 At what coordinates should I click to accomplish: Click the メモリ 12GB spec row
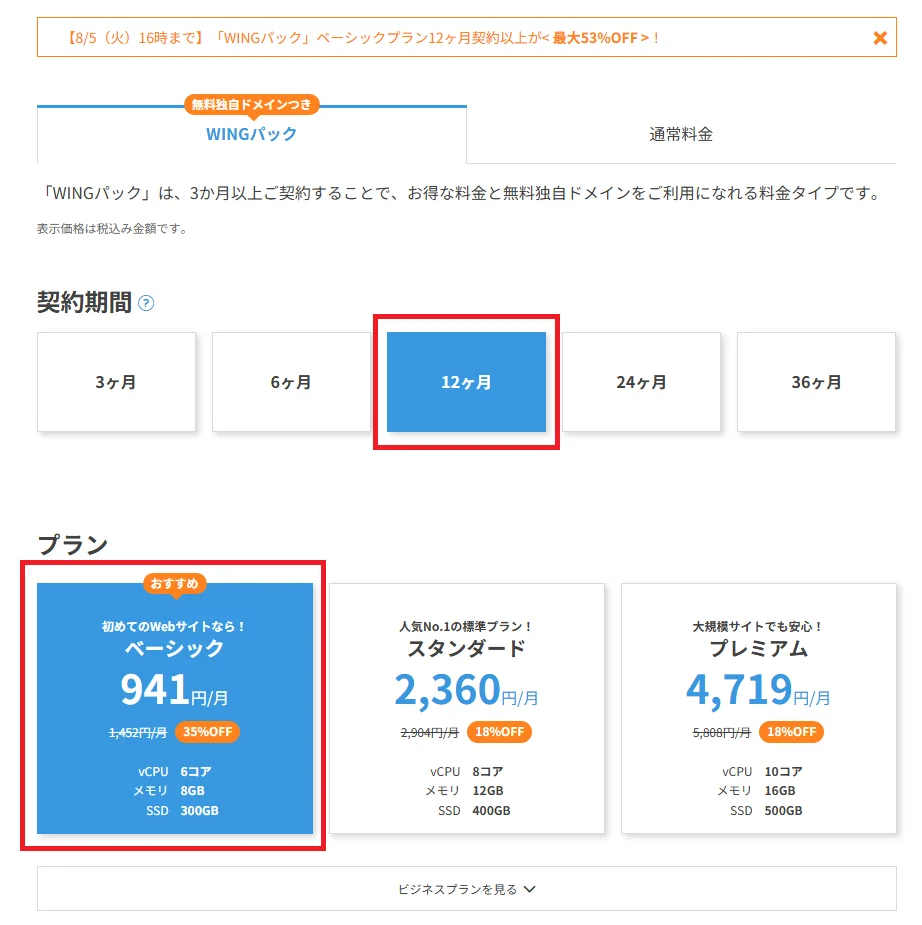pos(465,790)
